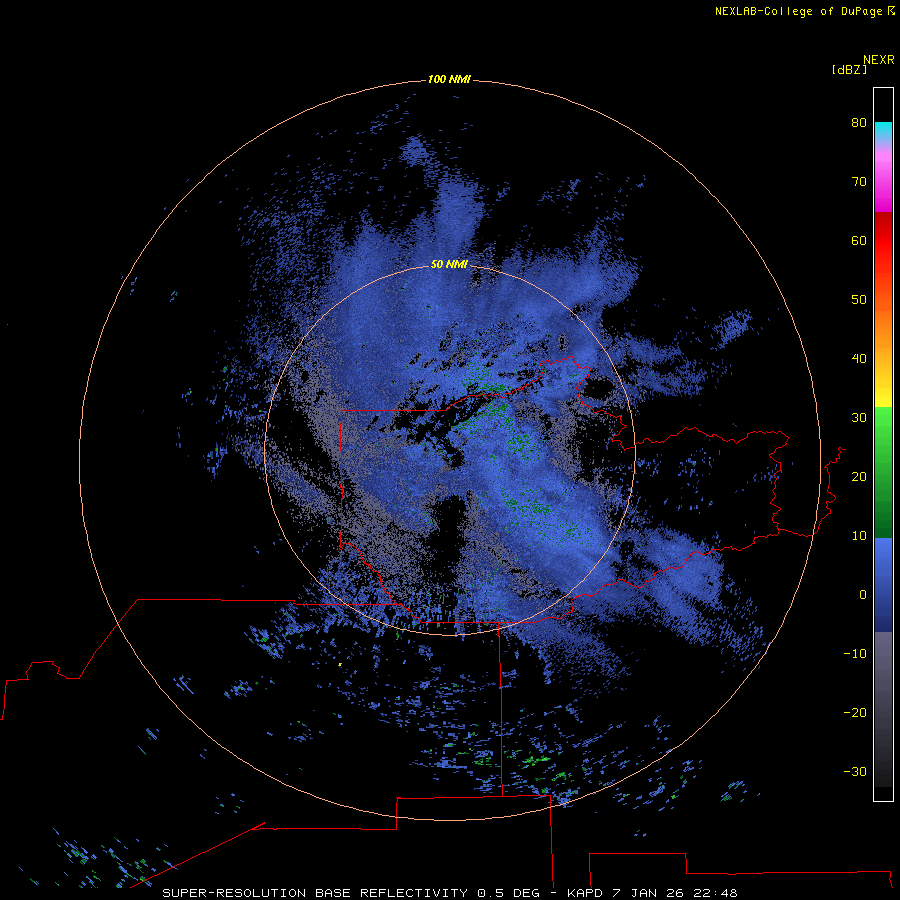Click the NEXR legend title
This screenshot has height=900, width=900.
point(879,60)
